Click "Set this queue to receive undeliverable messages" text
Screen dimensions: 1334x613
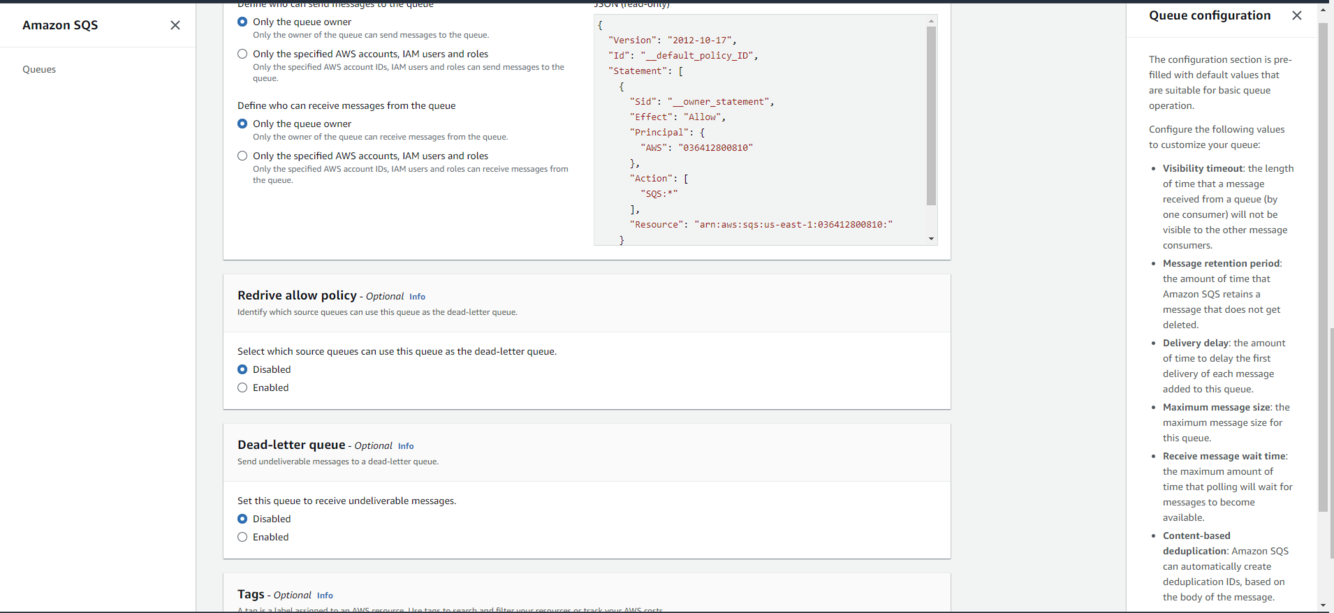tap(346, 501)
